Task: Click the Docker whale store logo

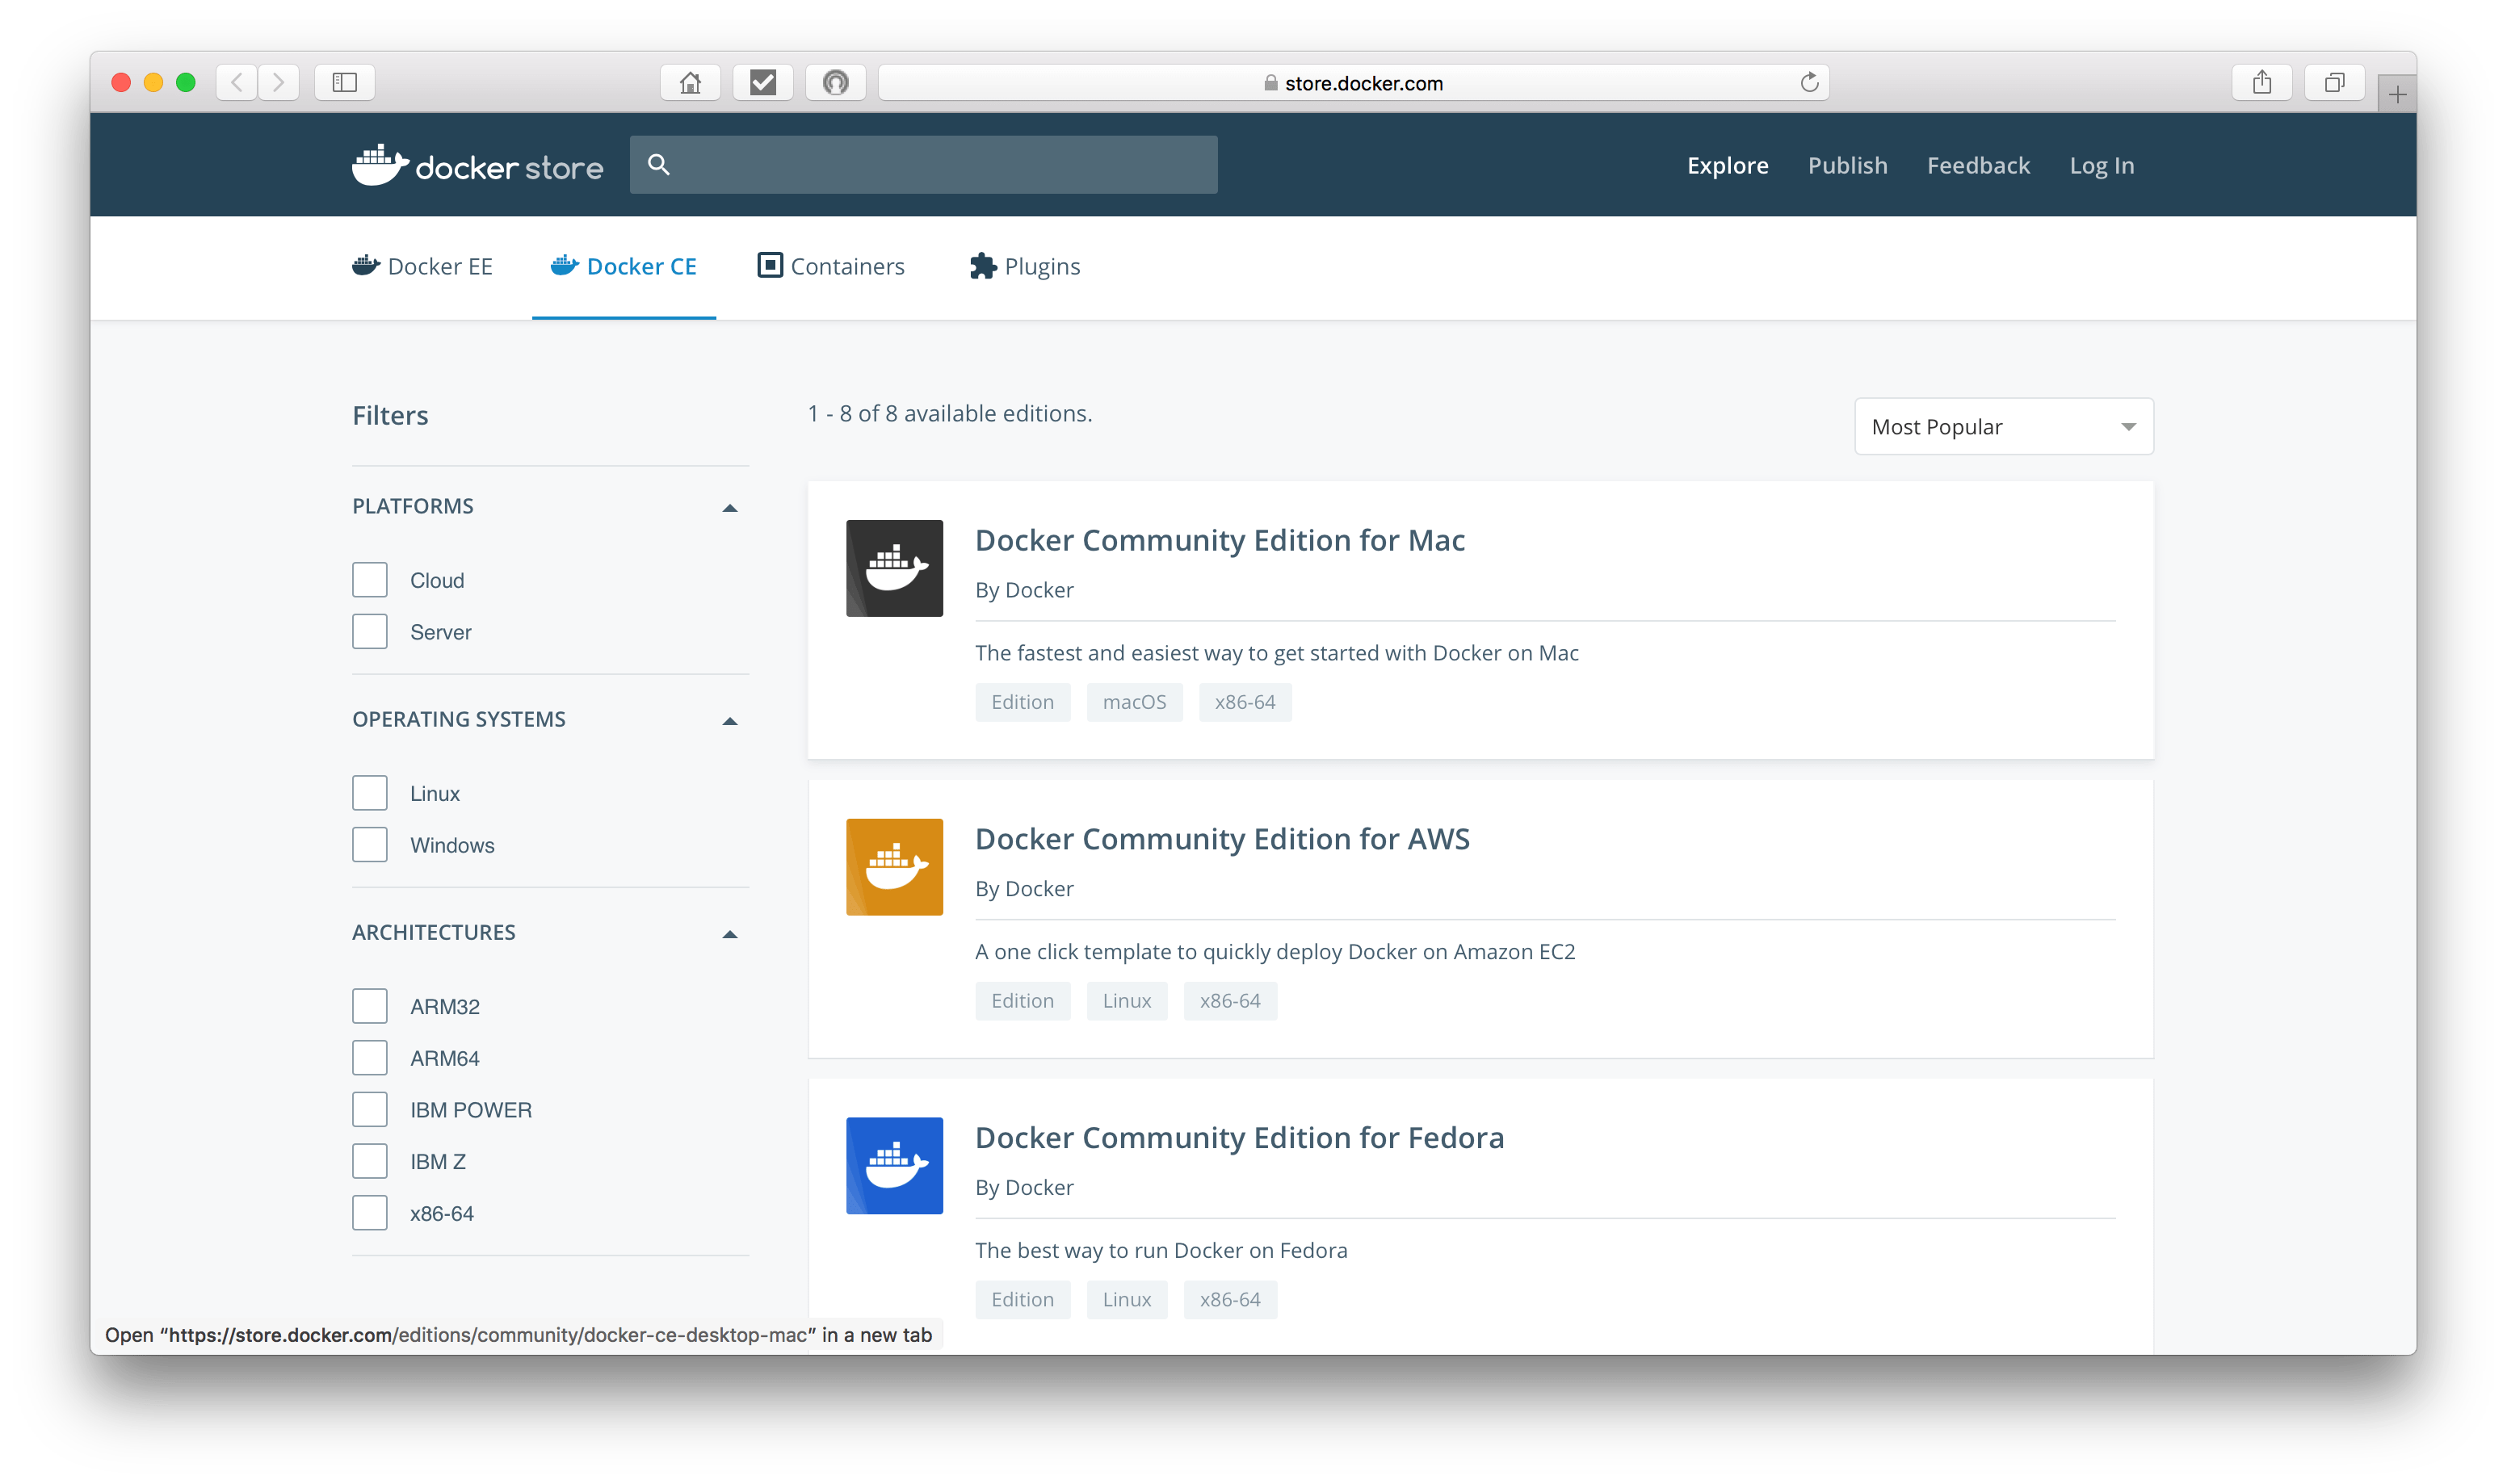Action: 477,165
